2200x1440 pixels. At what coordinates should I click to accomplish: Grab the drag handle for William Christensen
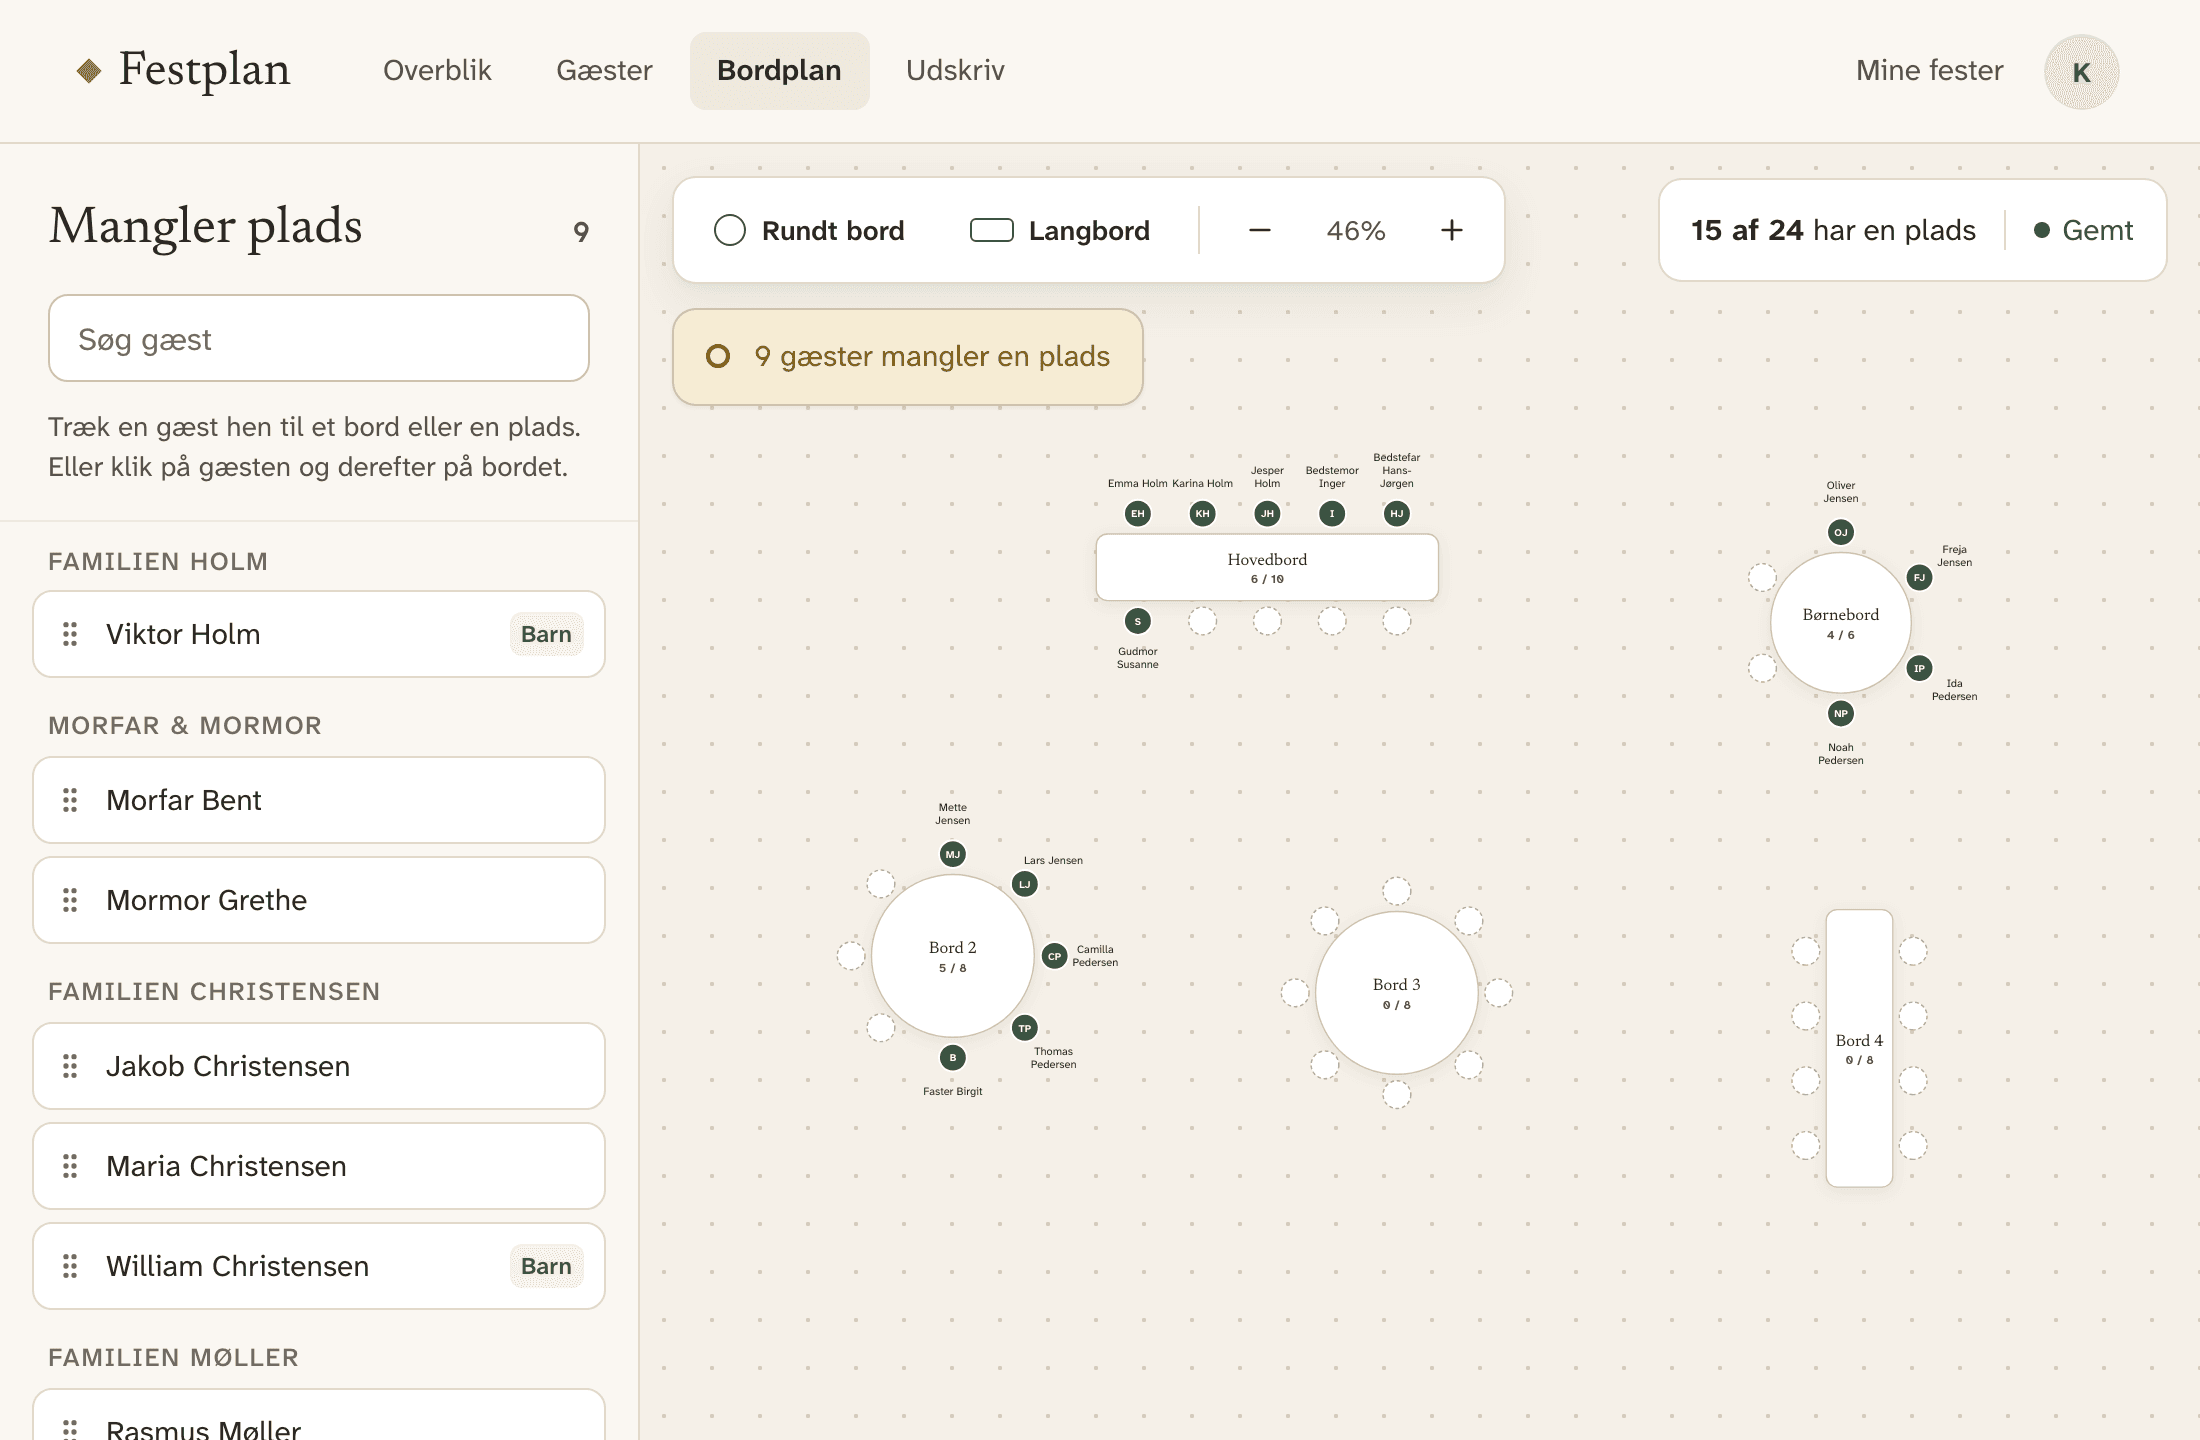point(70,1266)
